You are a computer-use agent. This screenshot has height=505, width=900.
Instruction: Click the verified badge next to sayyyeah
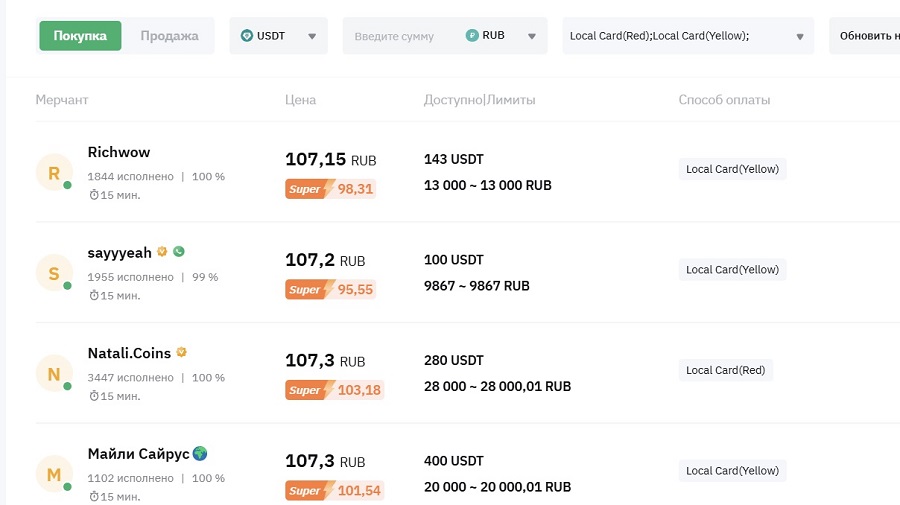pos(162,252)
